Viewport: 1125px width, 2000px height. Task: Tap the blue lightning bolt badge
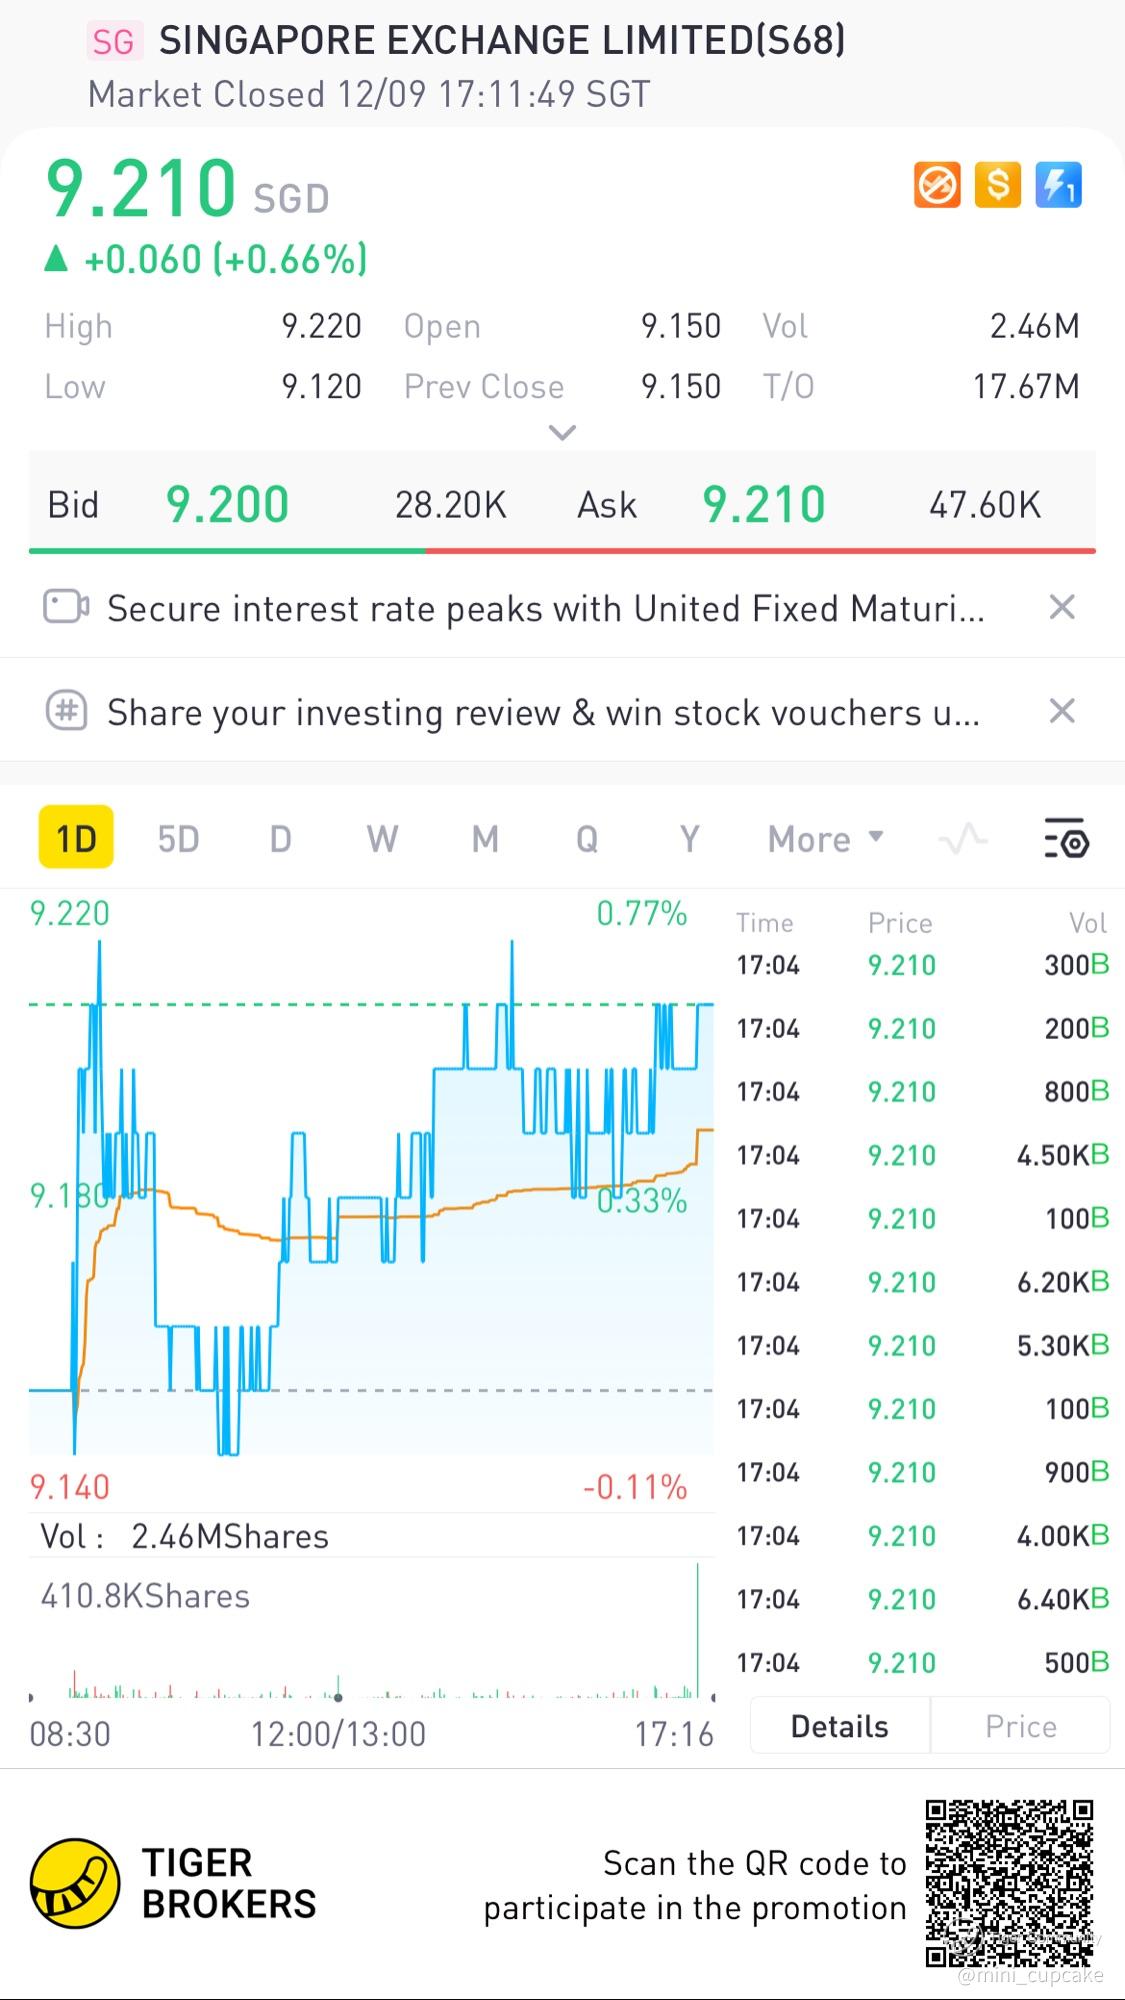tap(1058, 185)
